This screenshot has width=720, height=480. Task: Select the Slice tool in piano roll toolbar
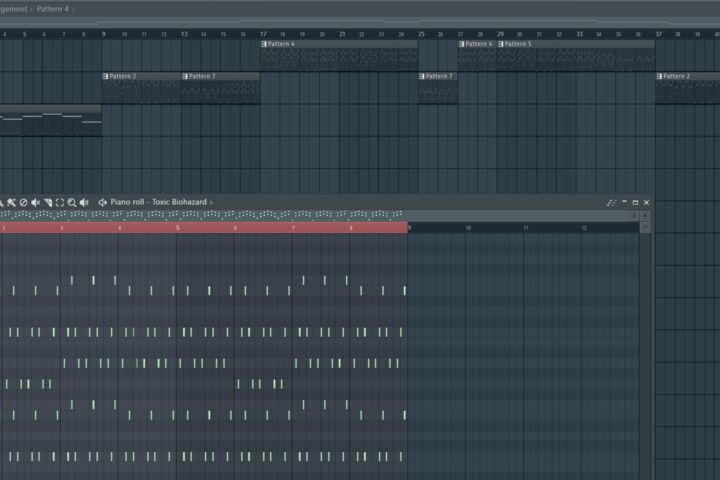(48, 202)
